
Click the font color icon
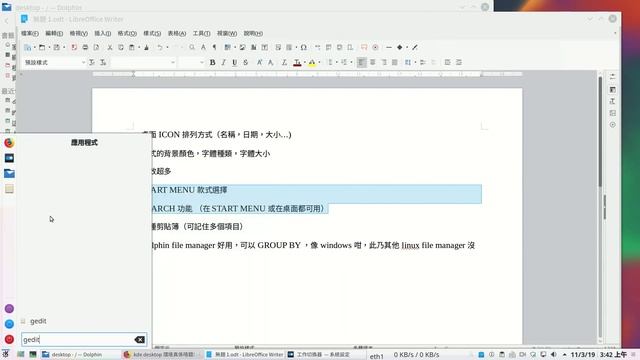click(297, 62)
